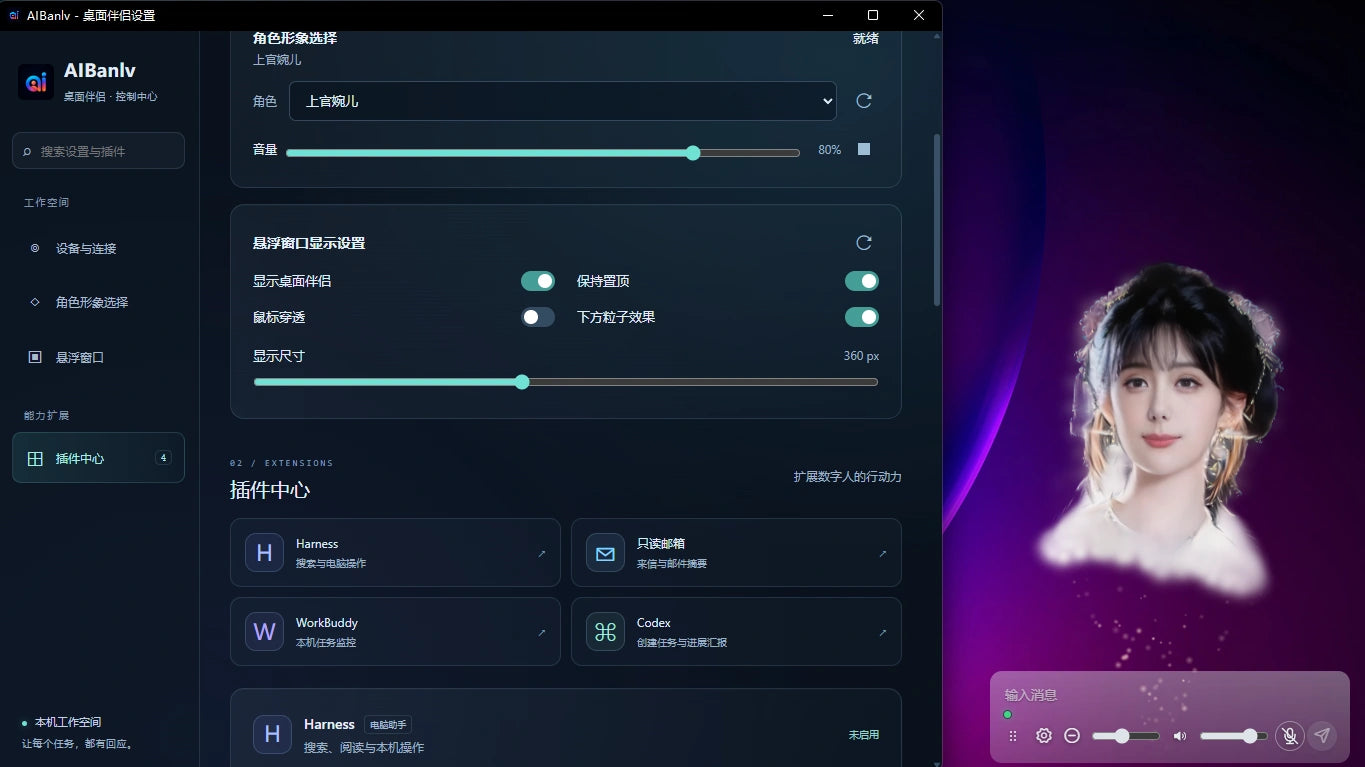Click the 扩展数字人的行动力 text
1365x767 pixels.
(848, 477)
